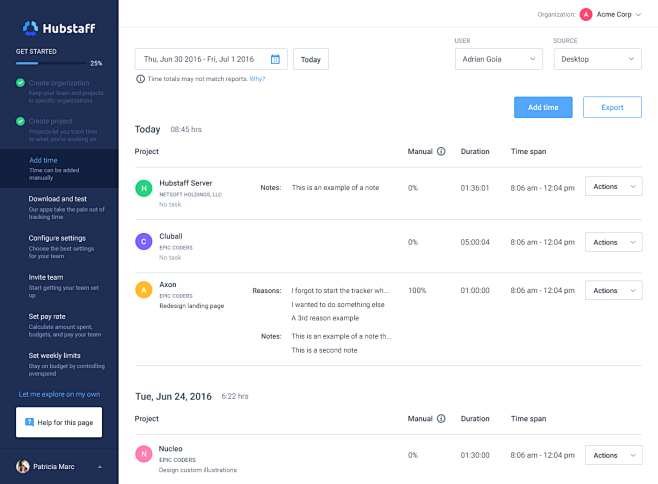Click the 'Tue, Jun 24, 2016' date heading
The image size is (658, 484).
point(173,396)
